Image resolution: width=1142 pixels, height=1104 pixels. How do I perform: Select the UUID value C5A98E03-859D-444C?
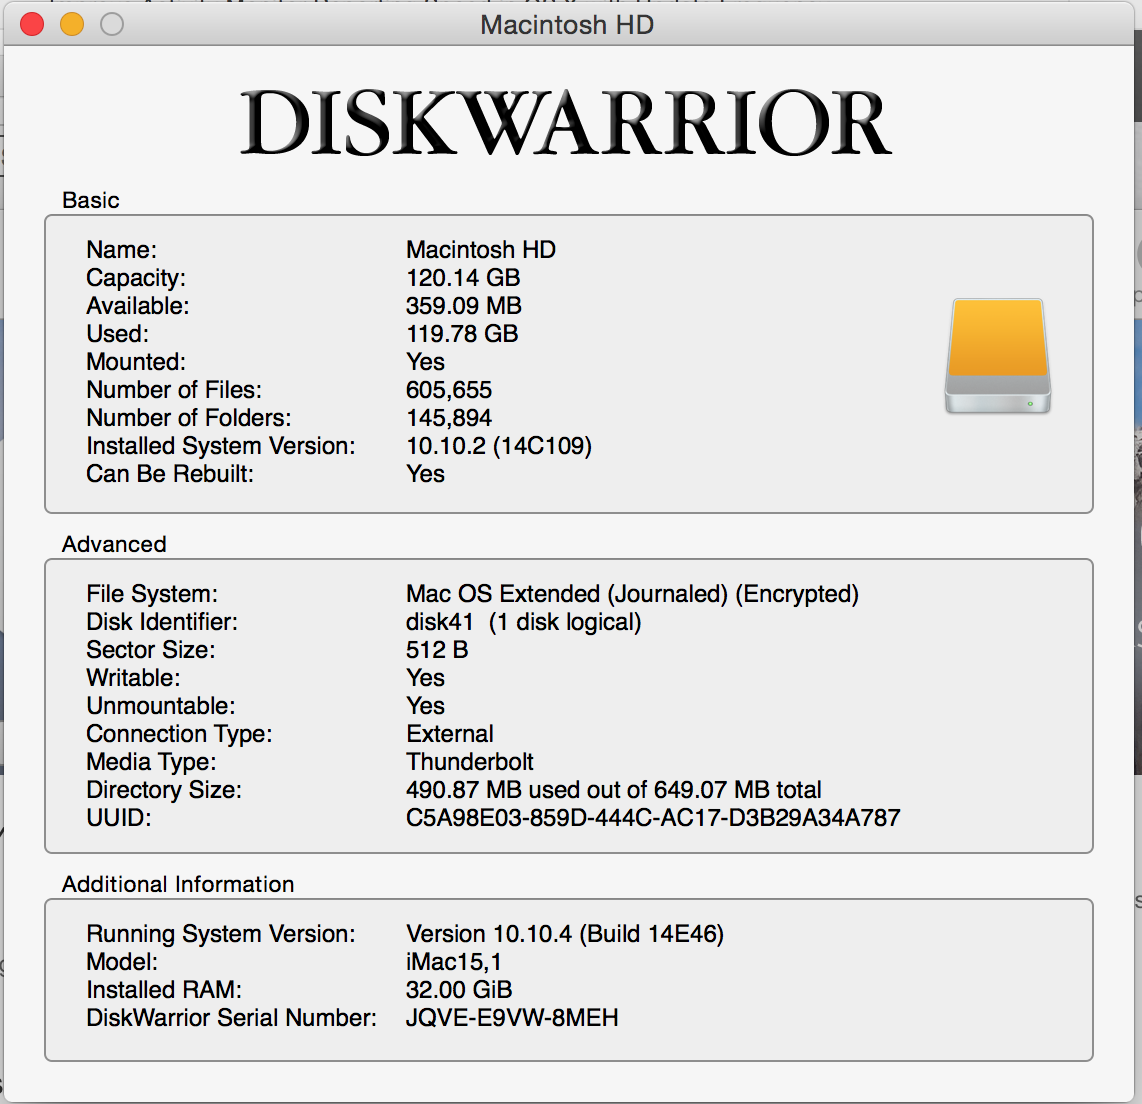(653, 818)
